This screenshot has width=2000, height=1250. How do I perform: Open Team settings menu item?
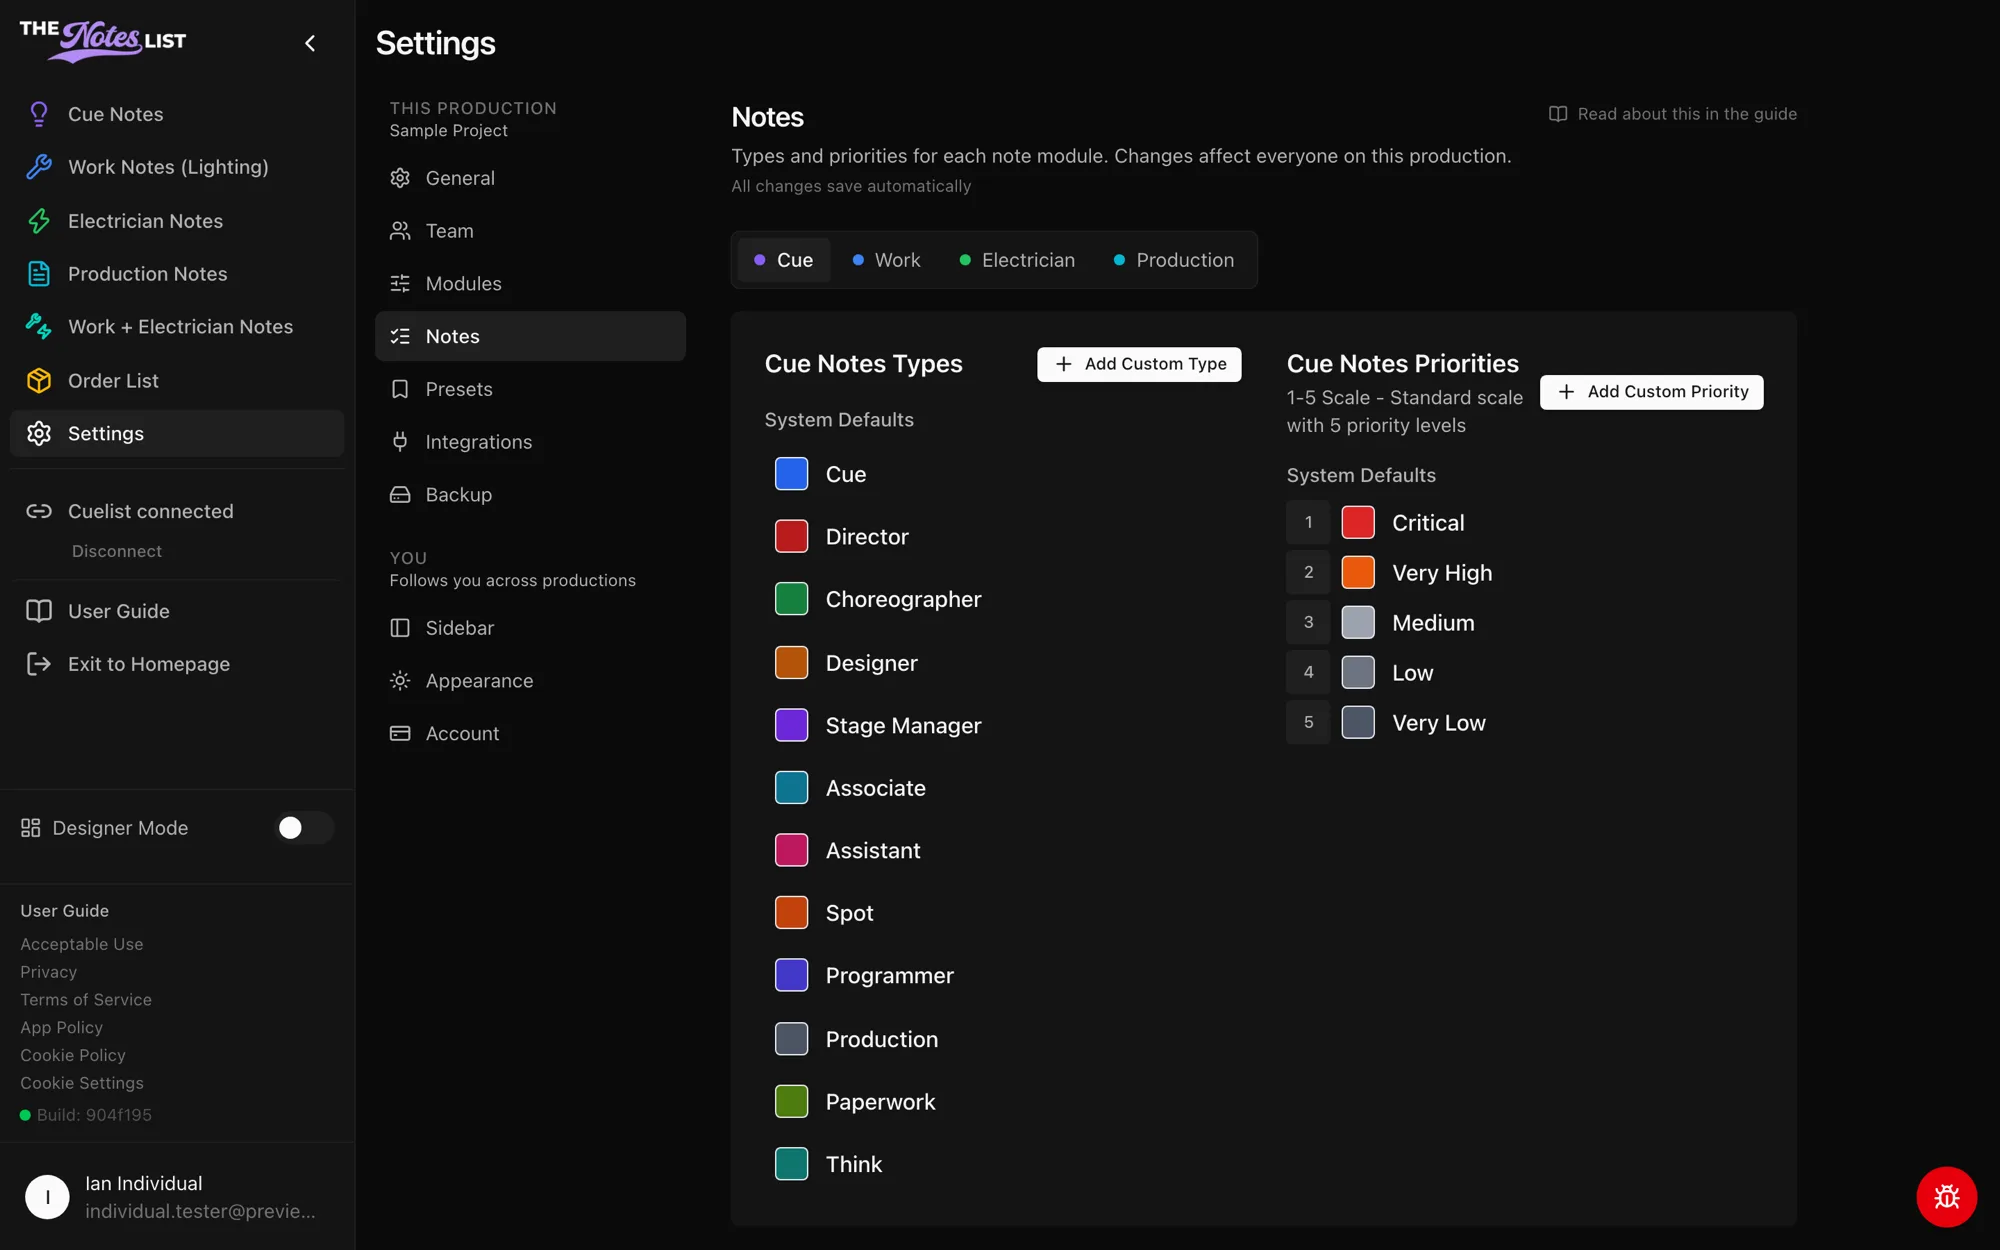pos(530,231)
